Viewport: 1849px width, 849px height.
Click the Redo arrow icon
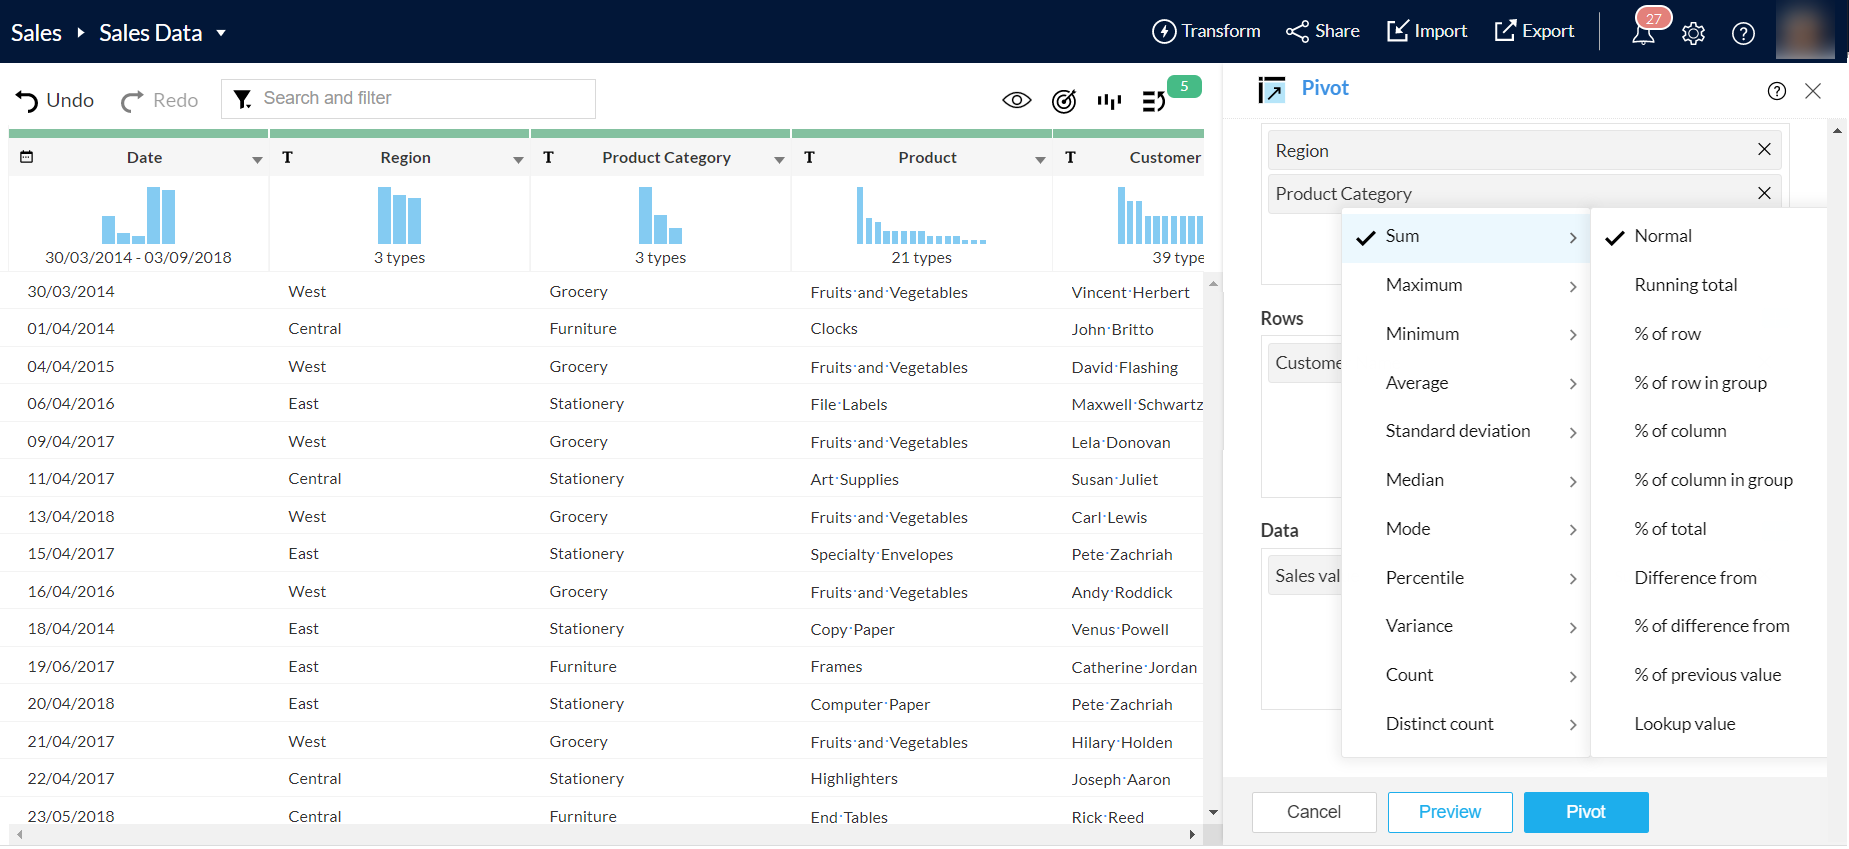coord(132,101)
